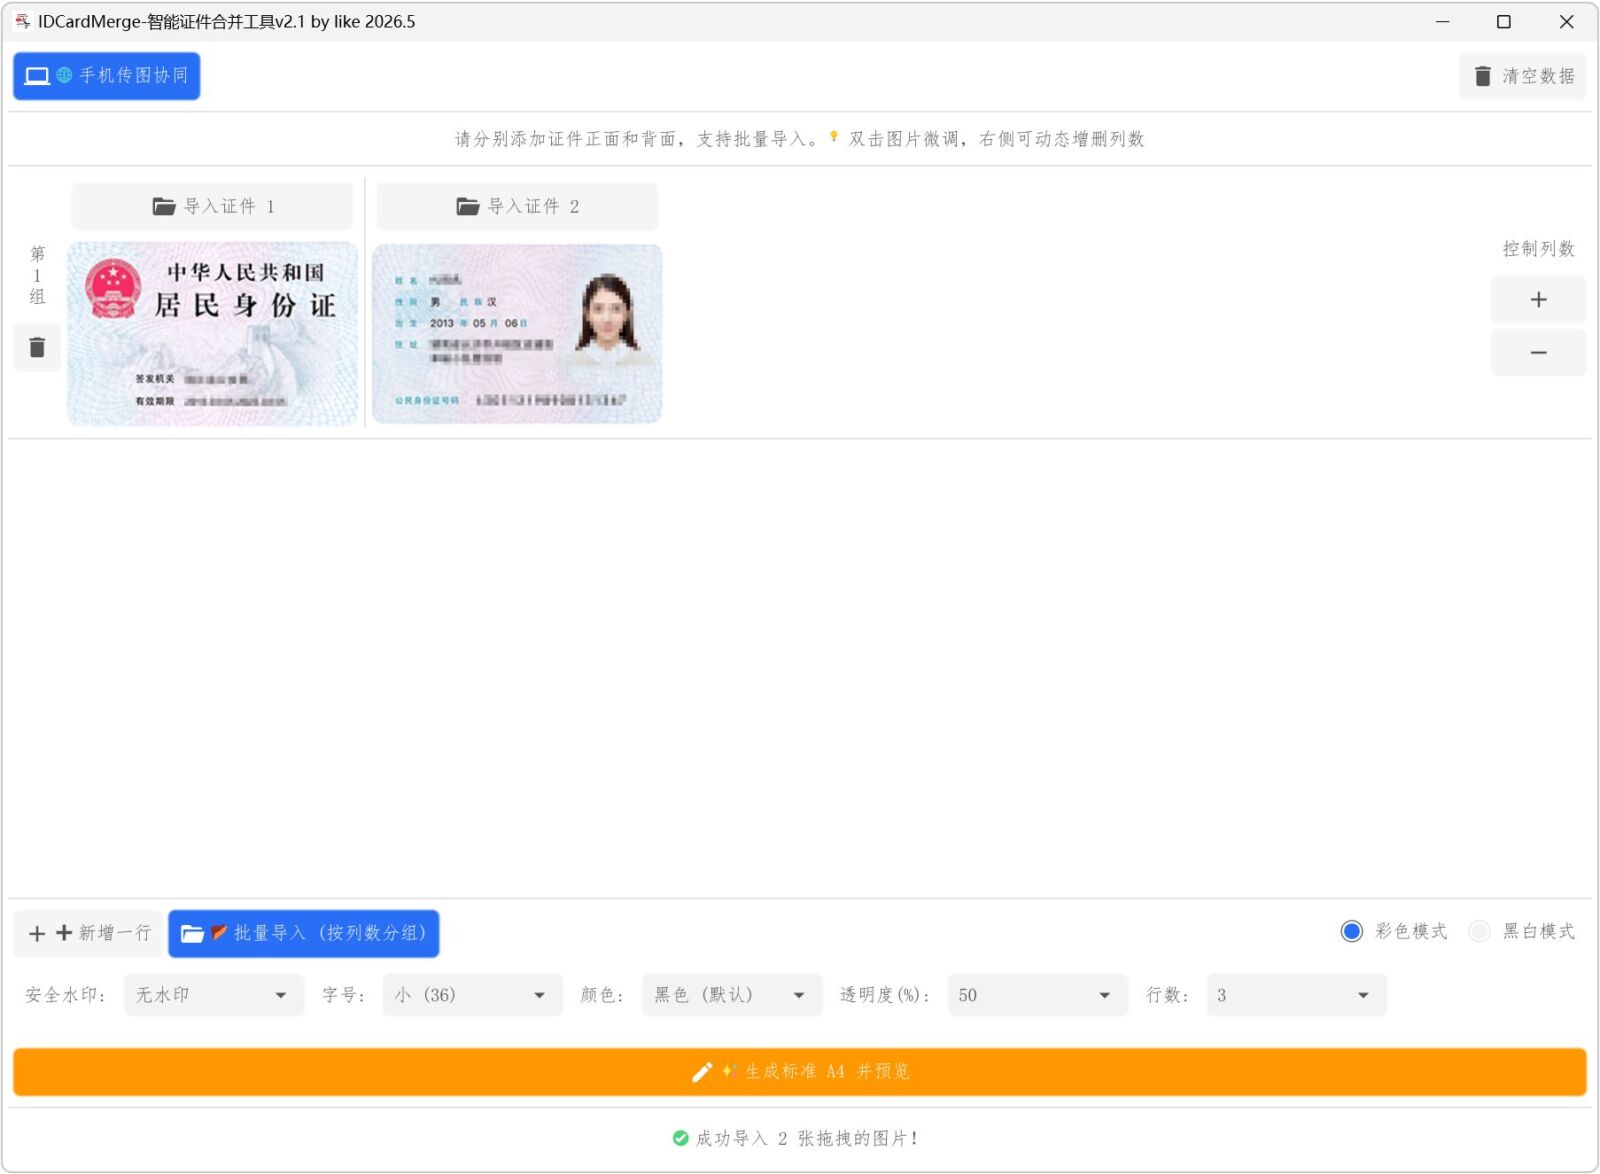Open the 颜色 color dropdown showing 黑色
1600x1174 pixels.
tap(732, 995)
